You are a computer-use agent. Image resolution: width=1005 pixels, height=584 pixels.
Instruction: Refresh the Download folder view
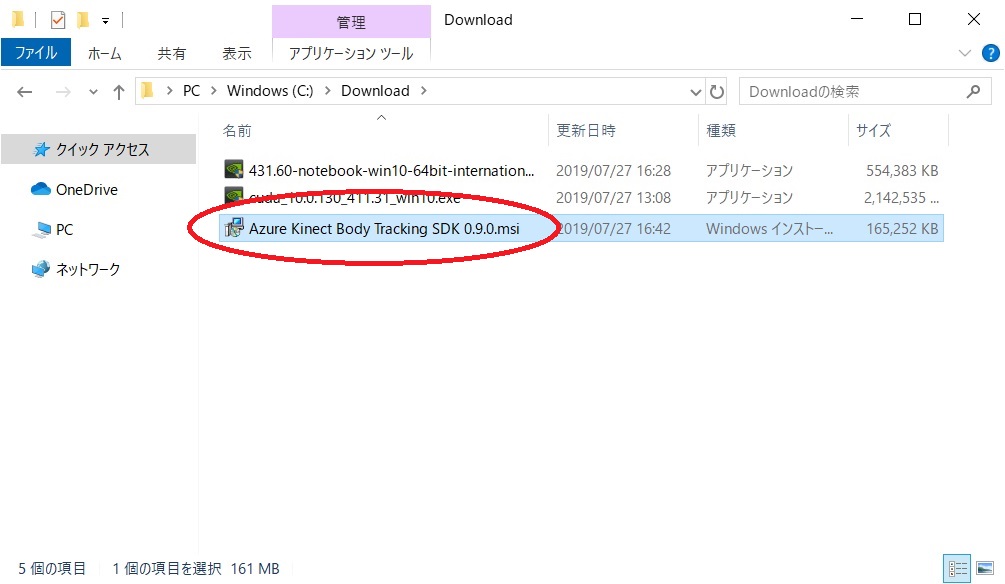tap(717, 92)
